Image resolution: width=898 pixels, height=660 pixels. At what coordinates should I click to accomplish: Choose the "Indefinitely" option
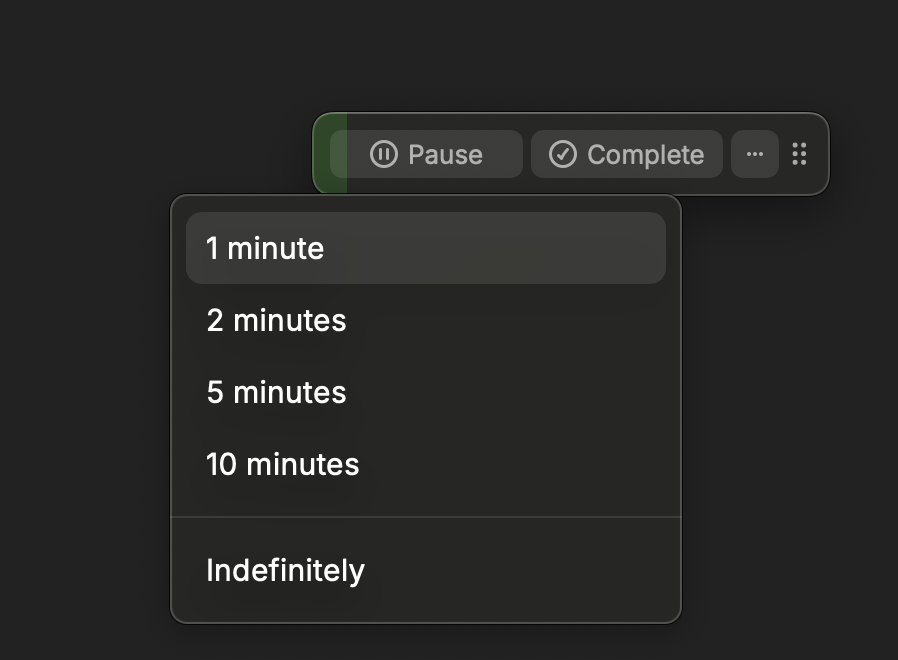pos(285,570)
